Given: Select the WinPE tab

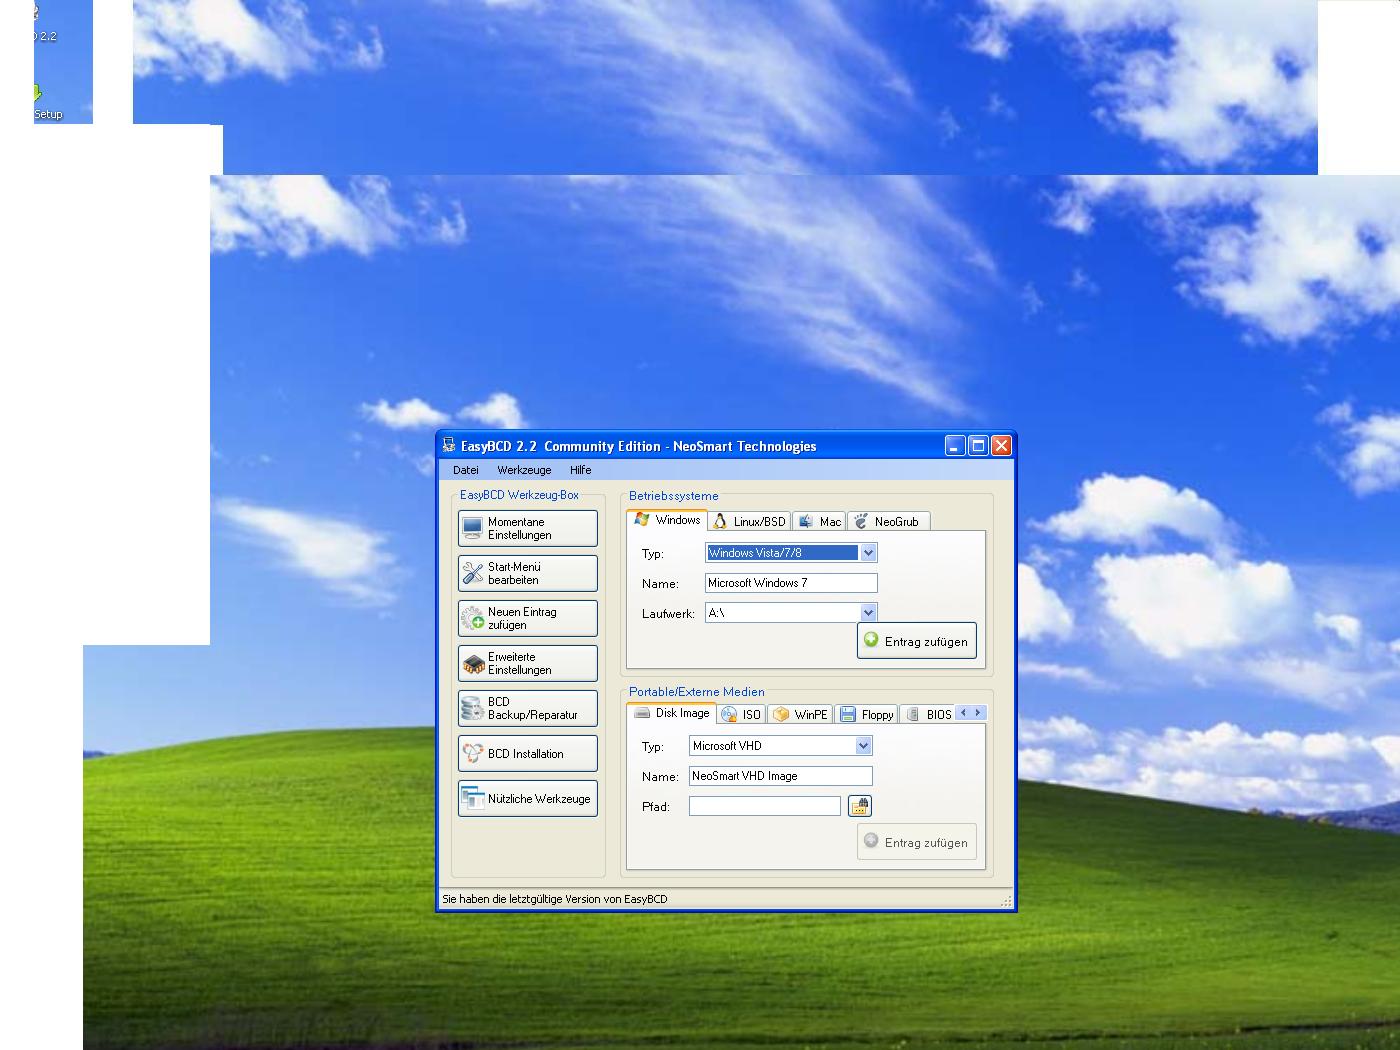Looking at the screenshot, I should point(800,714).
